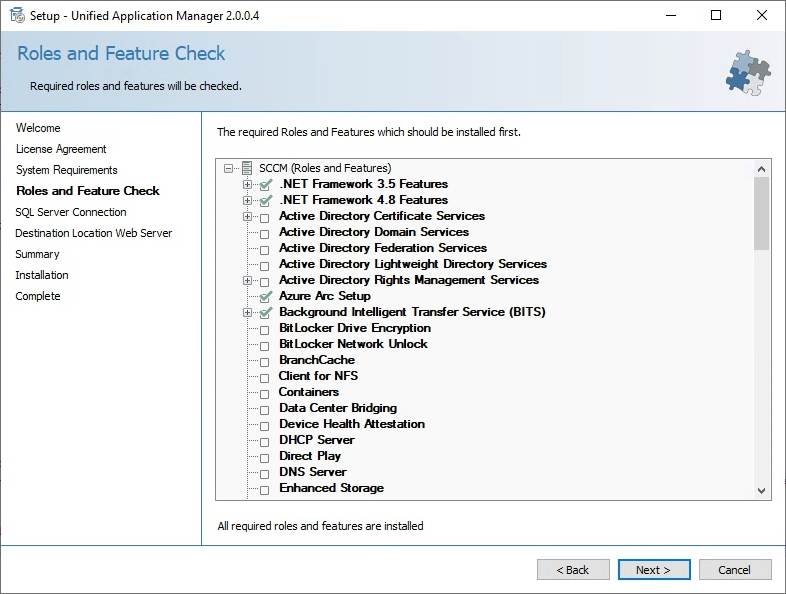
Task: Collapse the SCCM (Roles and Features) node
Action: (x=229, y=168)
